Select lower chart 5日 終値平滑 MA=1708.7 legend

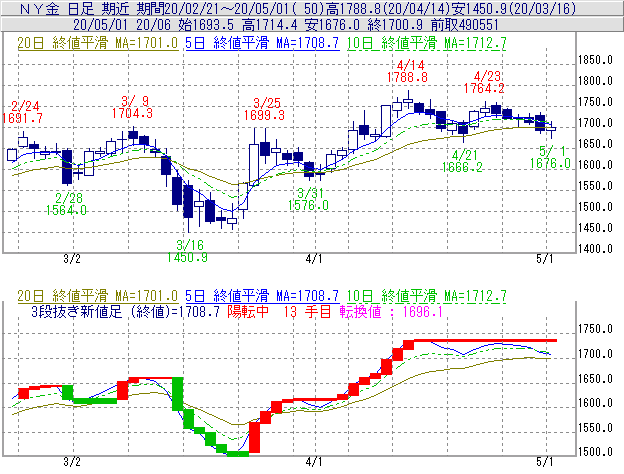(262, 296)
